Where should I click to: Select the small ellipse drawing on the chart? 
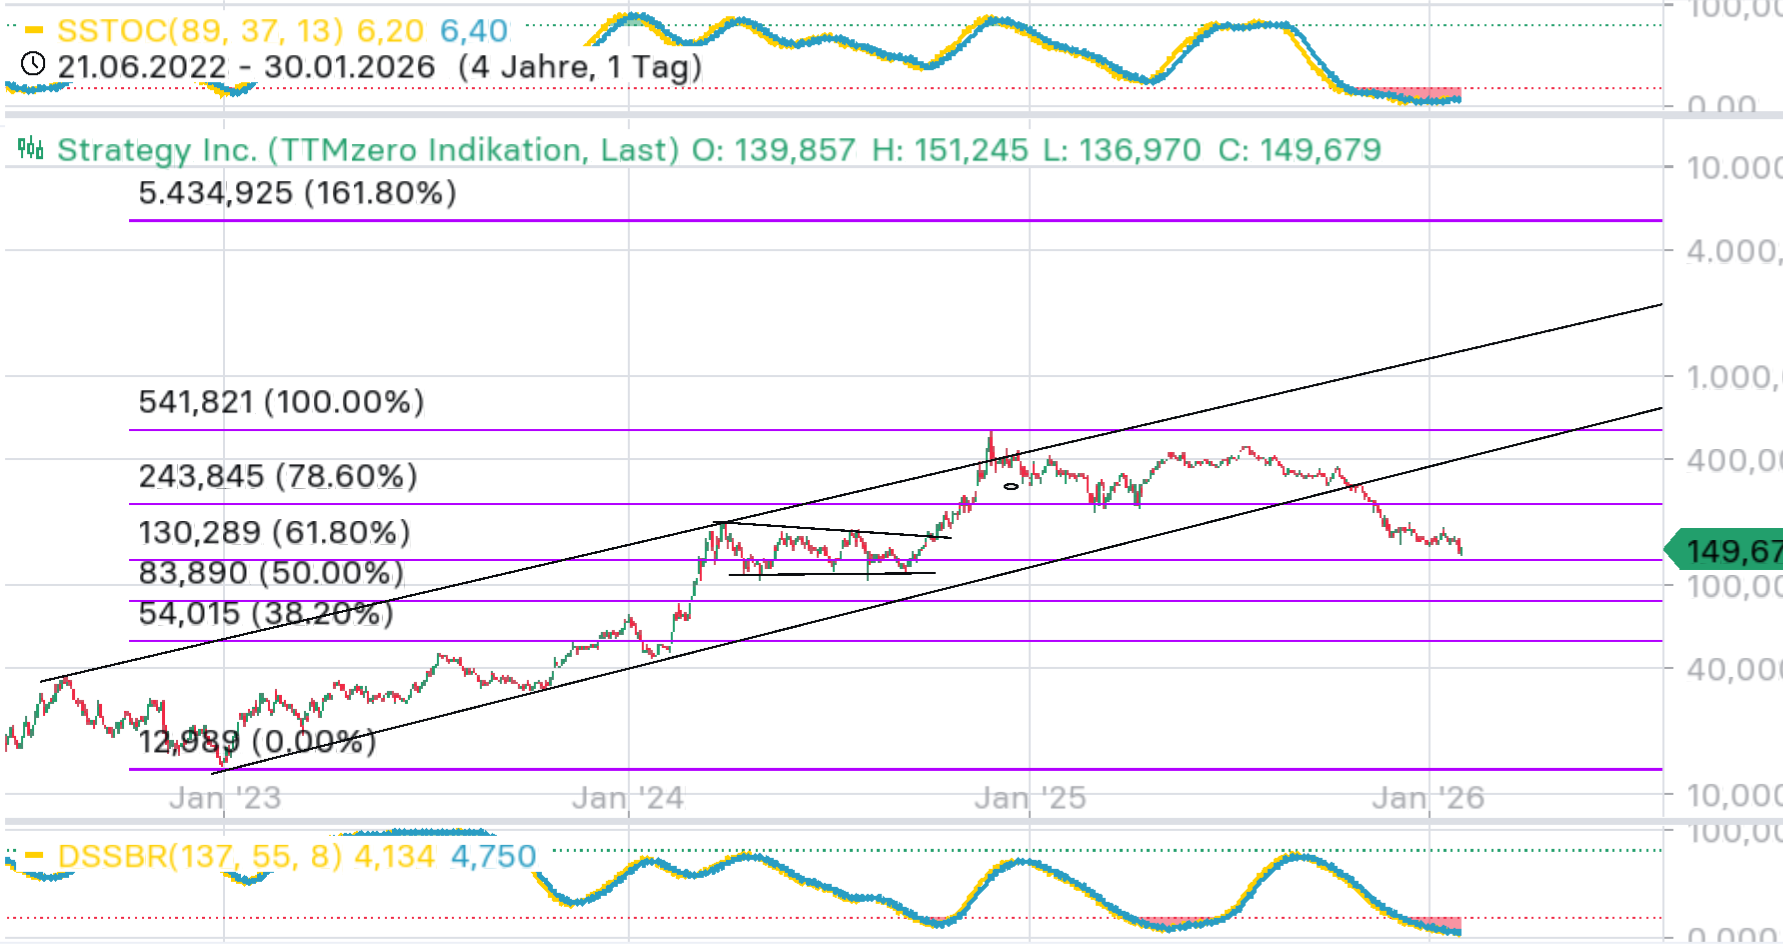tap(1011, 487)
